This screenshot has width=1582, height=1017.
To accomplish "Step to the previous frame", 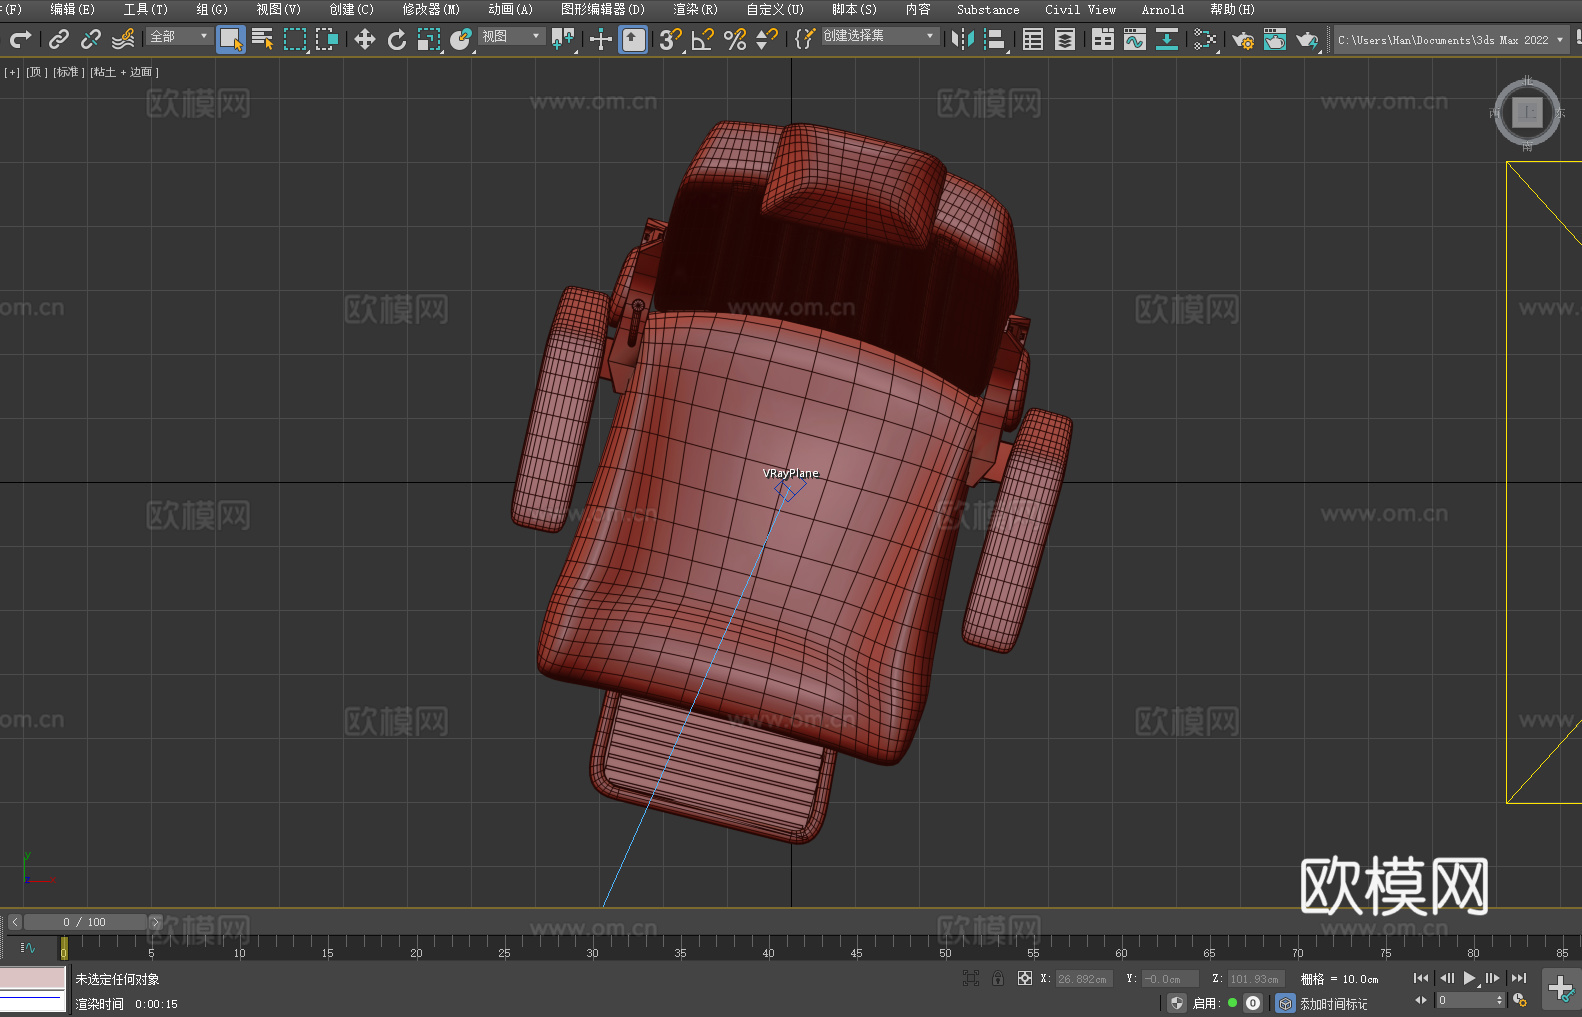I will tap(1446, 978).
